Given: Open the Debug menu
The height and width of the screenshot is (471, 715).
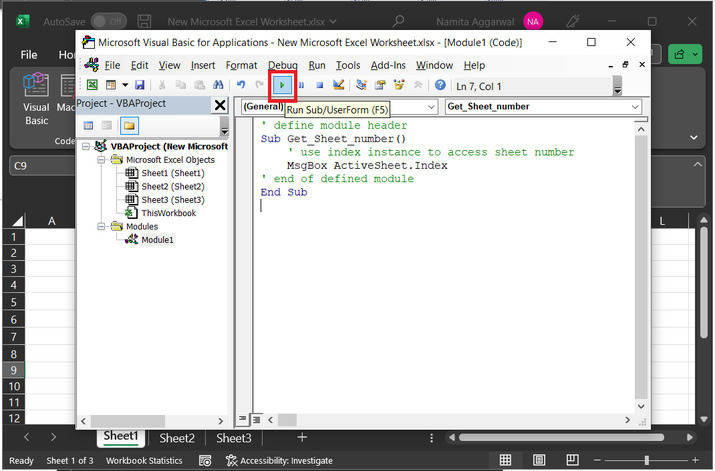Looking at the screenshot, I should (282, 65).
